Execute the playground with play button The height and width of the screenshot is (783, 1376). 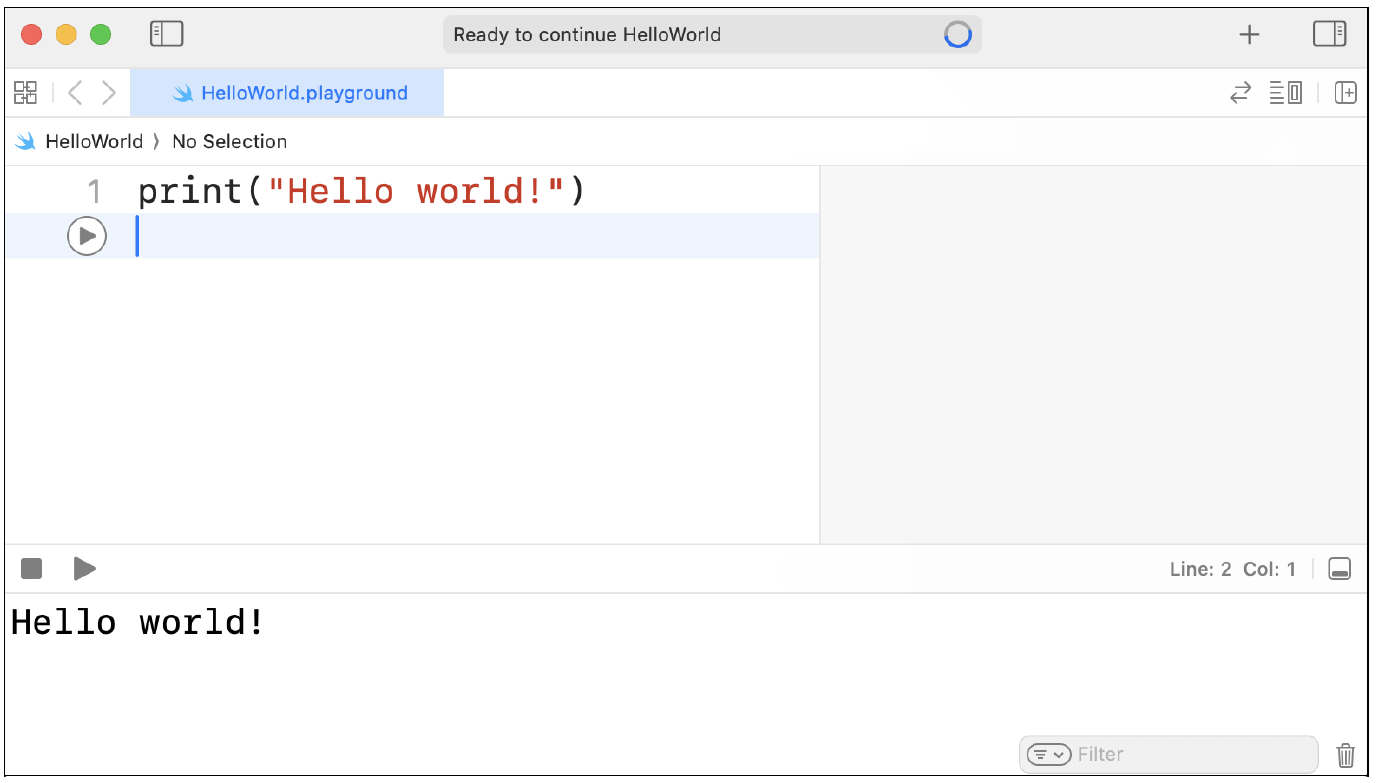[x=85, y=569]
